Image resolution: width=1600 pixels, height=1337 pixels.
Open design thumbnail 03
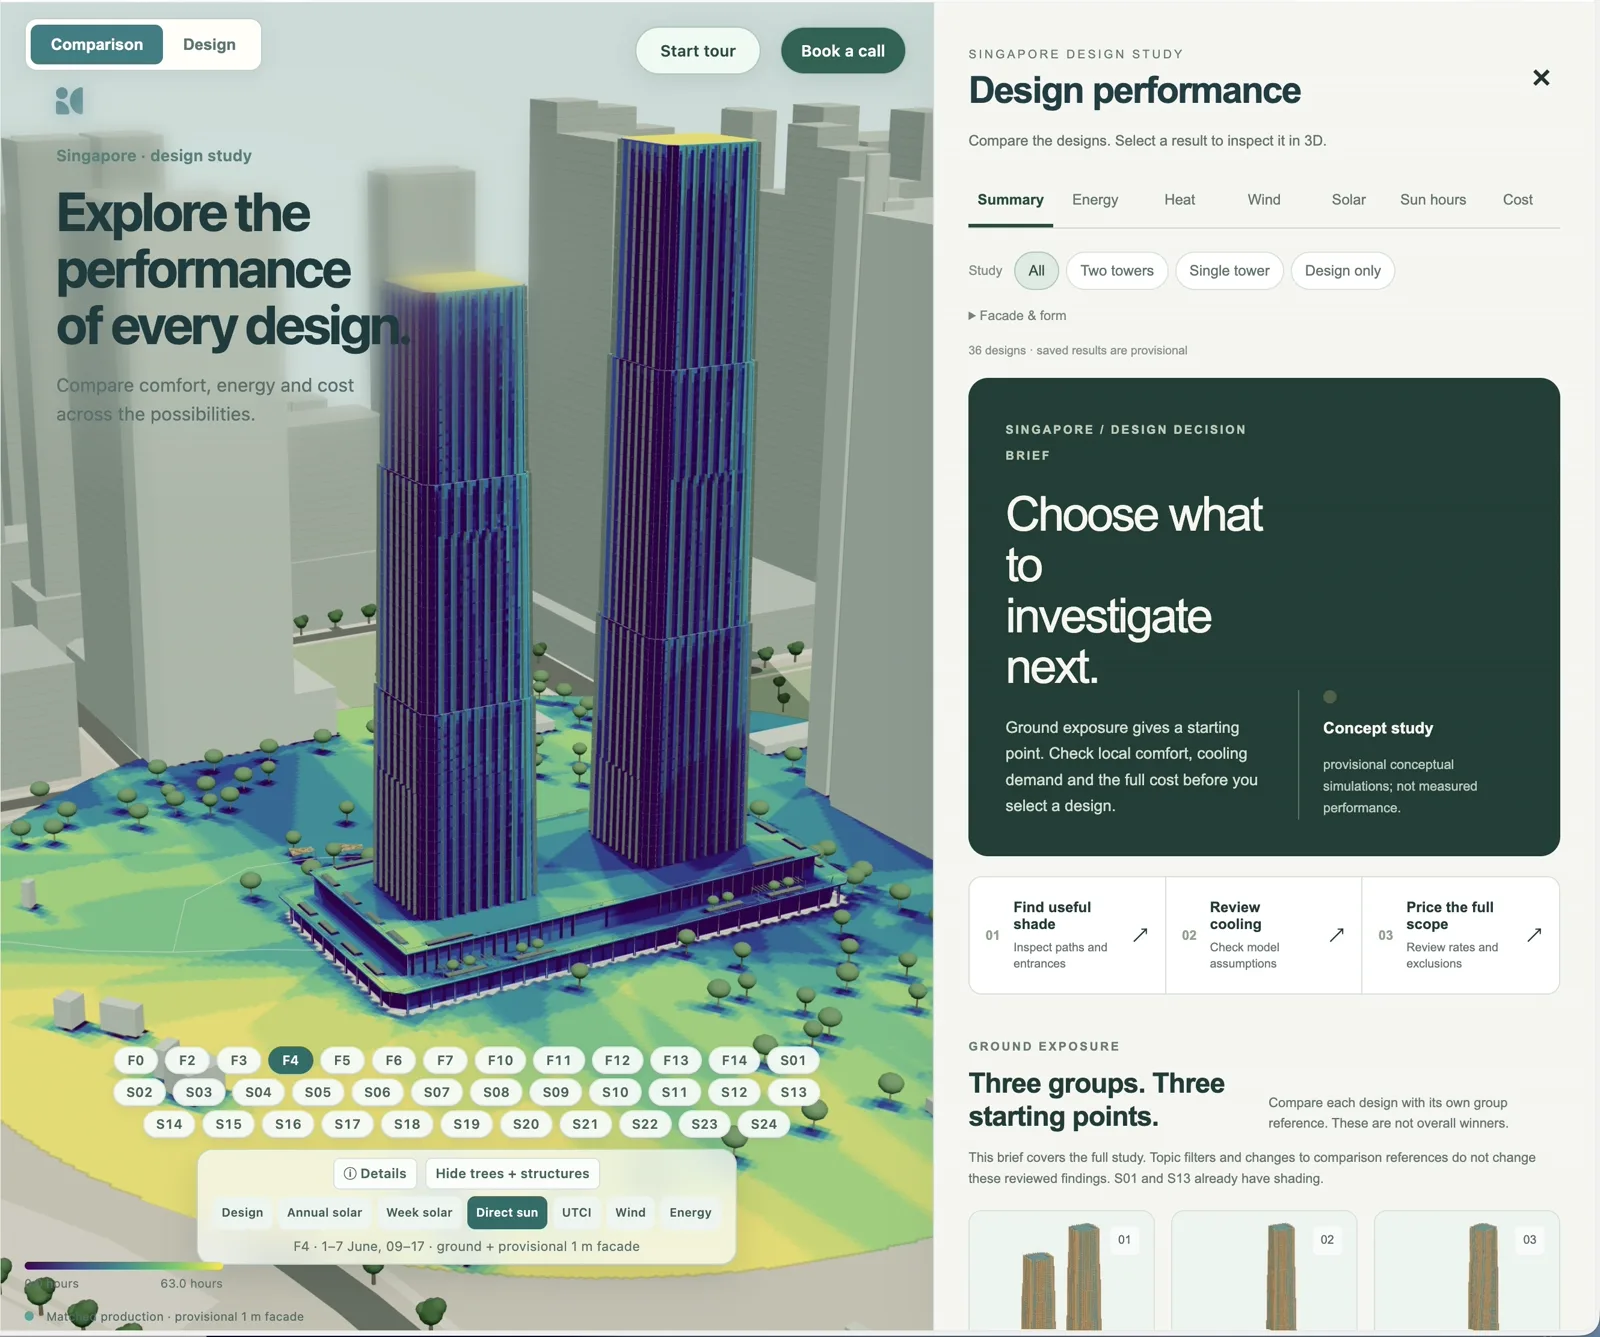tap(1467, 1270)
